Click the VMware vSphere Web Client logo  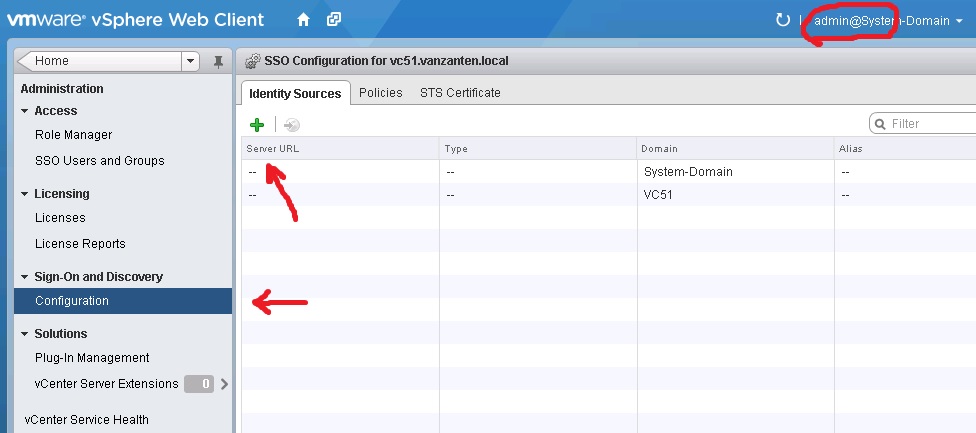pyautogui.click(x=135, y=20)
